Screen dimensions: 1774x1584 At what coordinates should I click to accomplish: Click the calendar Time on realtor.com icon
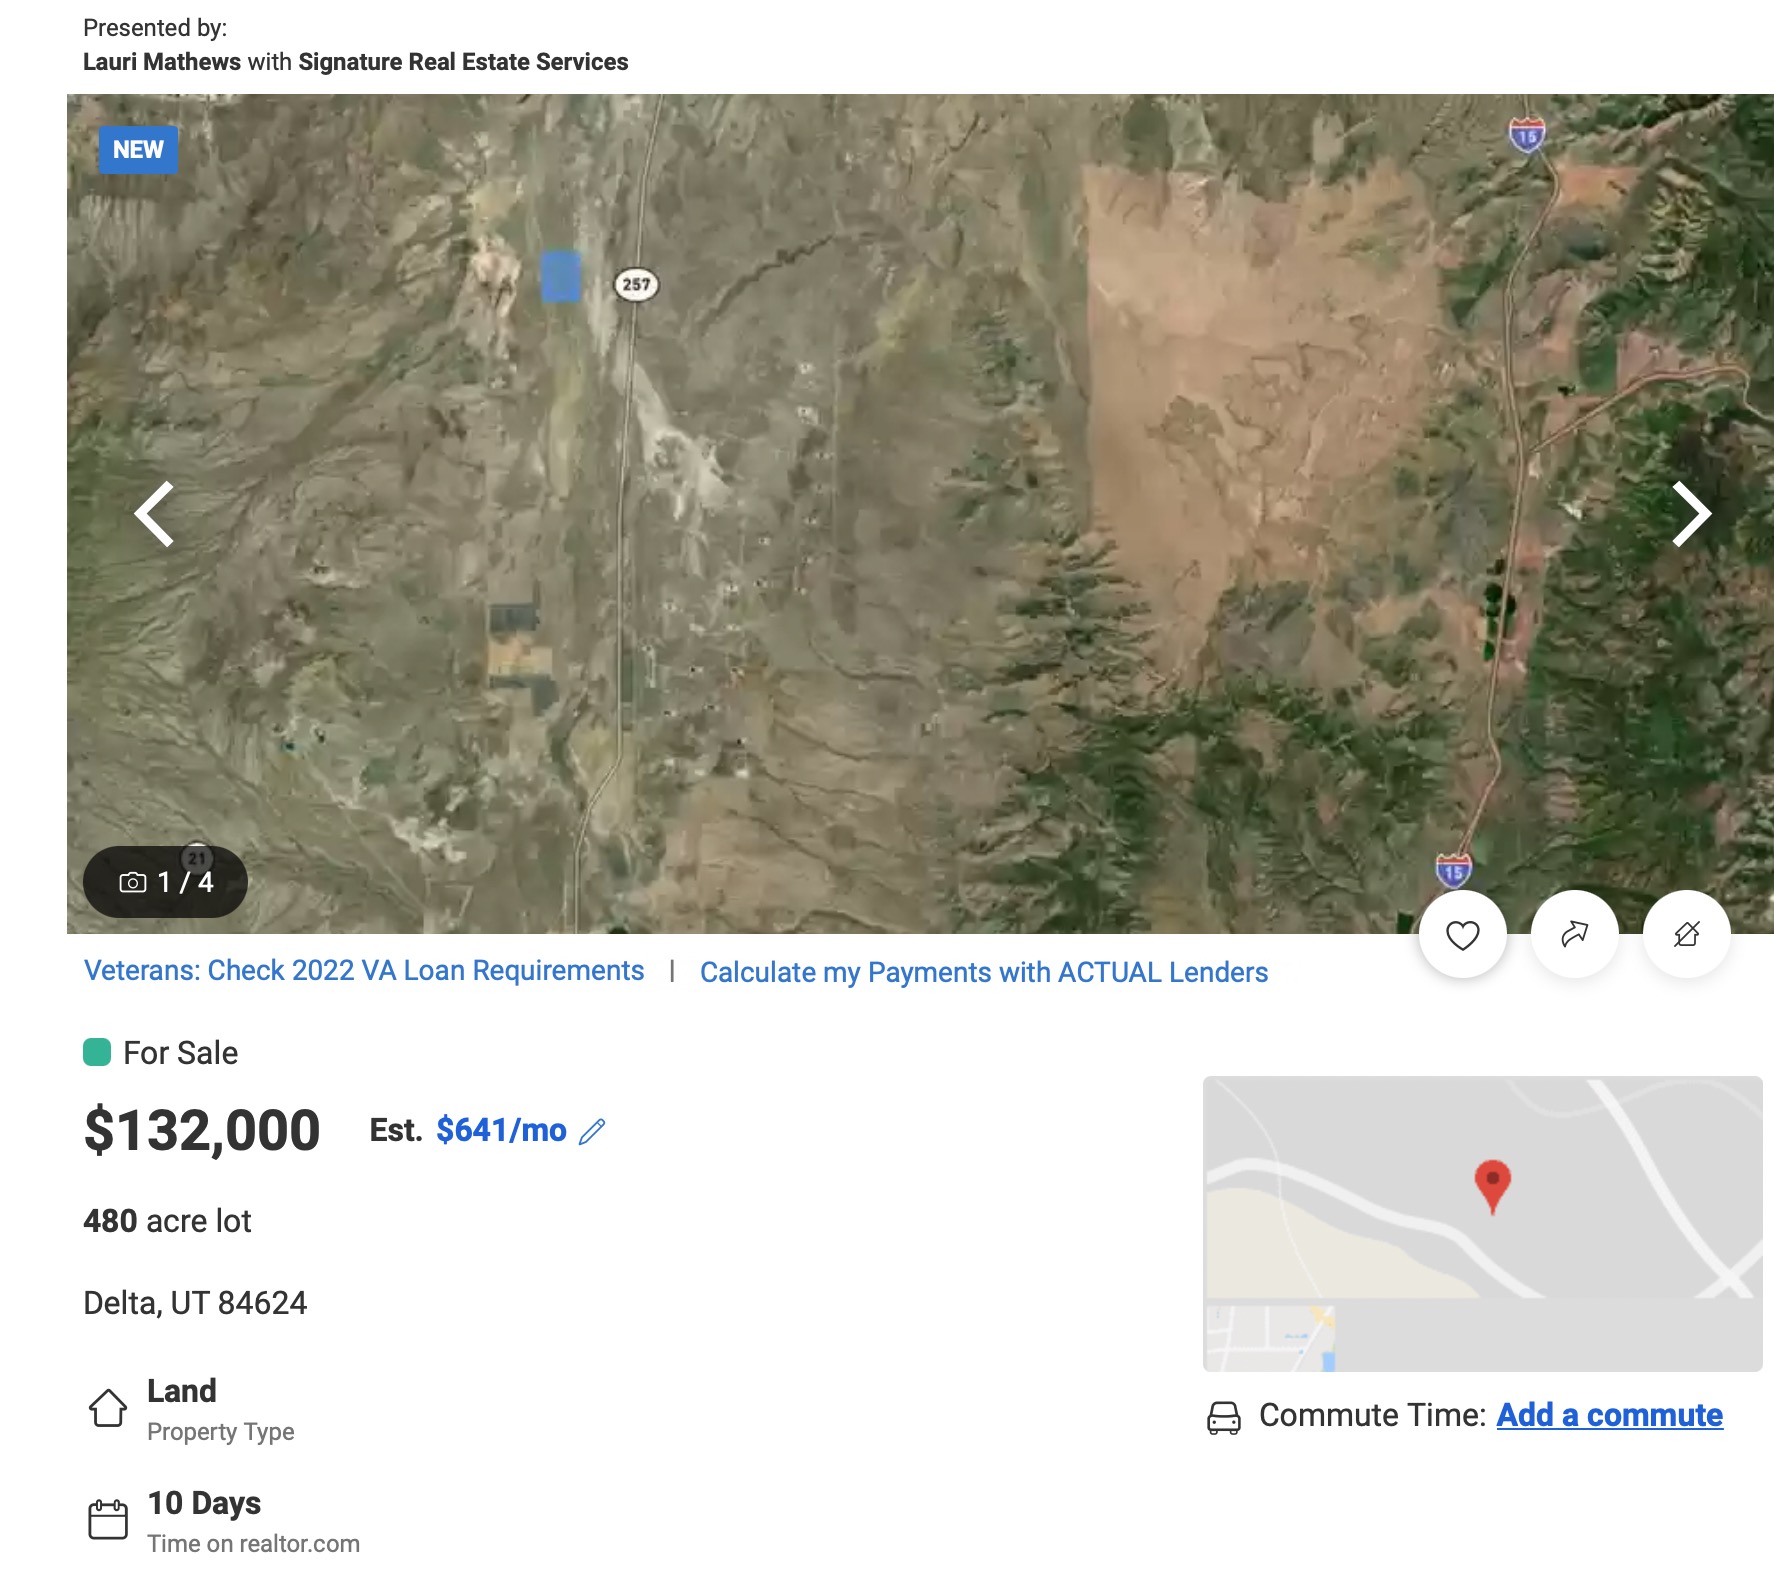(x=108, y=1520)
